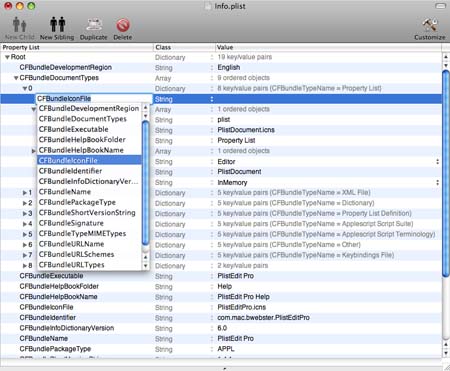This screenshot has width=450, height=371.
Task: Select the root-level CFBundleIdentifier row
Action: point(221,318)
